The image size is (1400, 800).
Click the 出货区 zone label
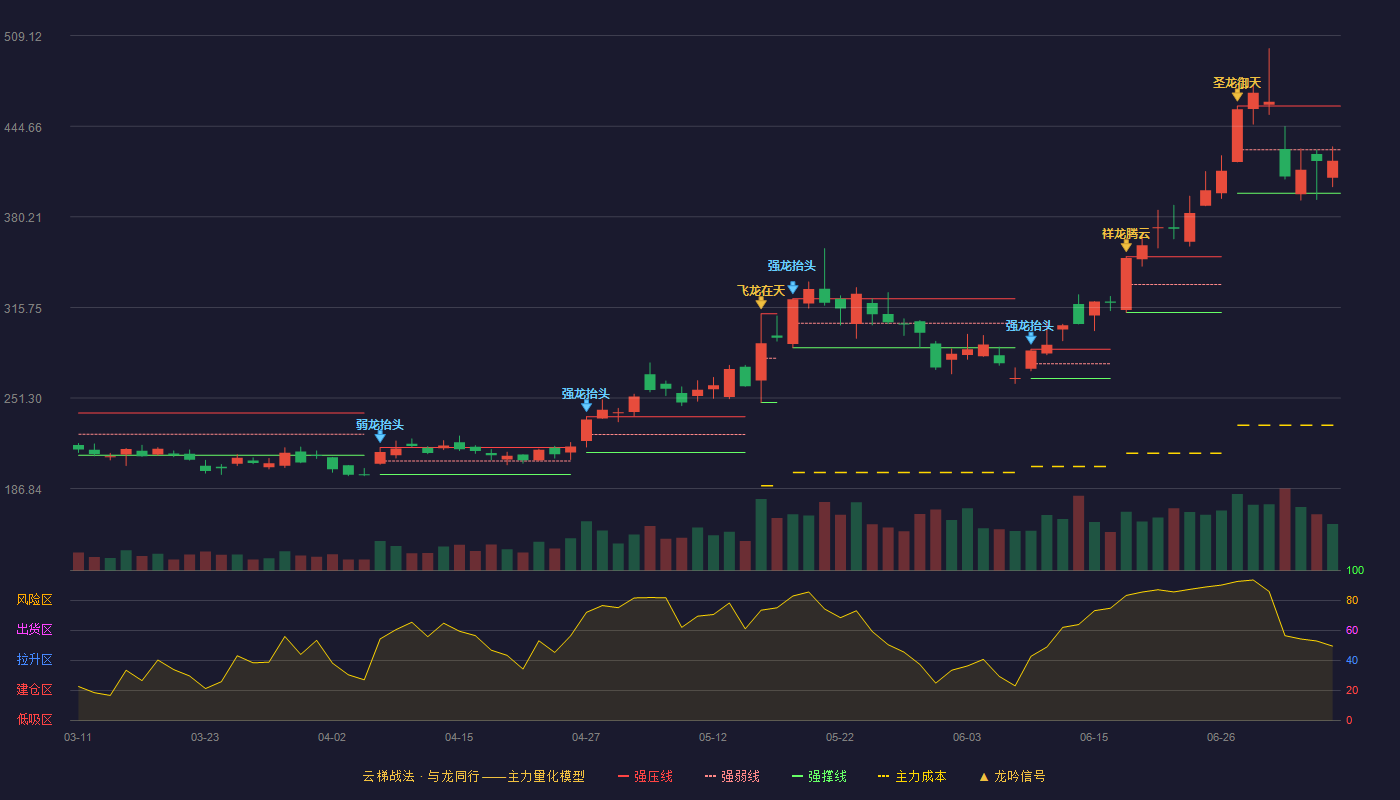[x=34, y=630]
